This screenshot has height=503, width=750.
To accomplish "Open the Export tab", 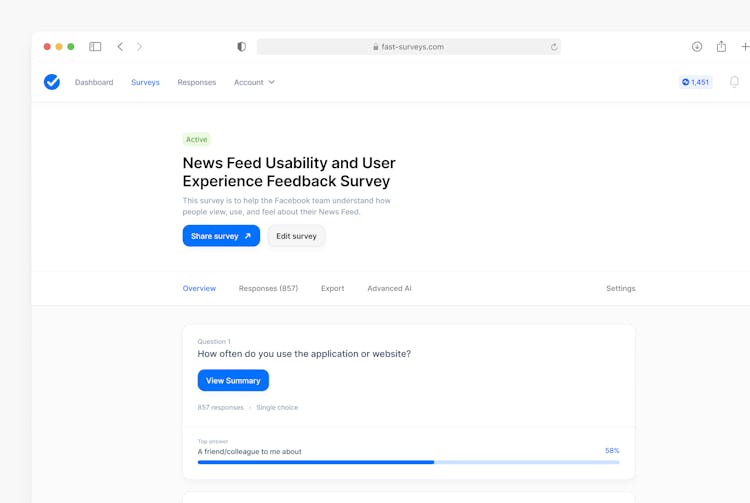I will point(332,288).
